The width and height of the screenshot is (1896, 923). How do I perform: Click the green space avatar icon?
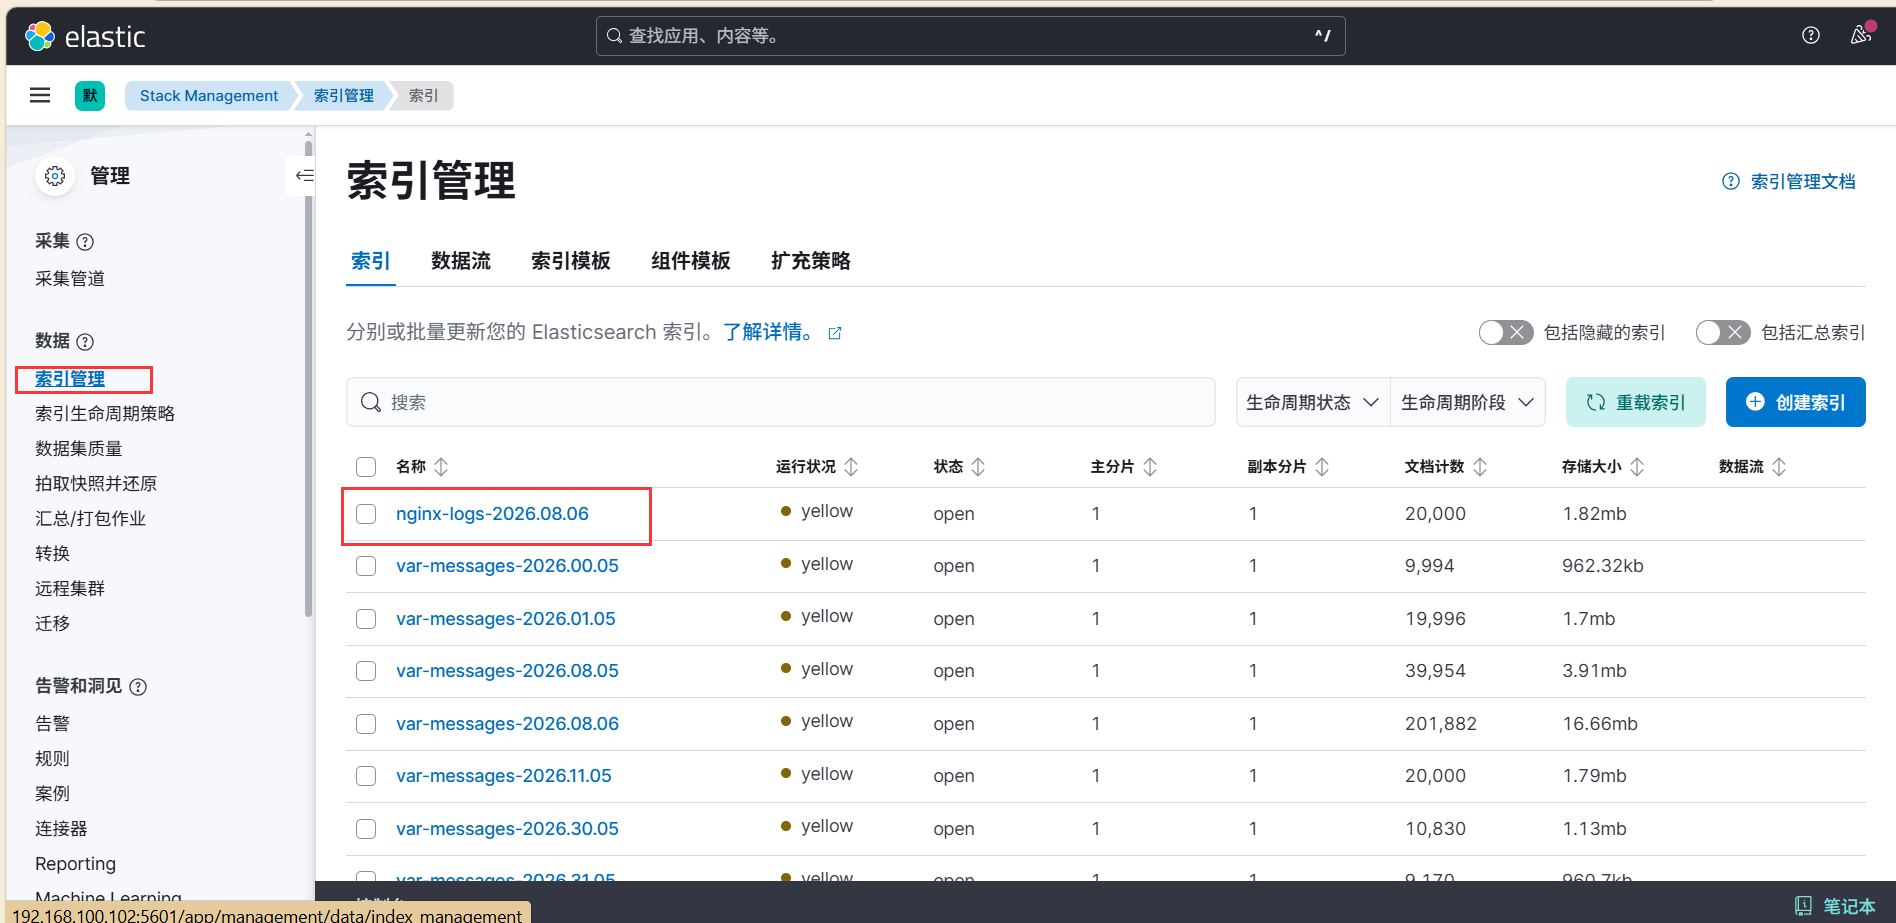click(90, 96)
